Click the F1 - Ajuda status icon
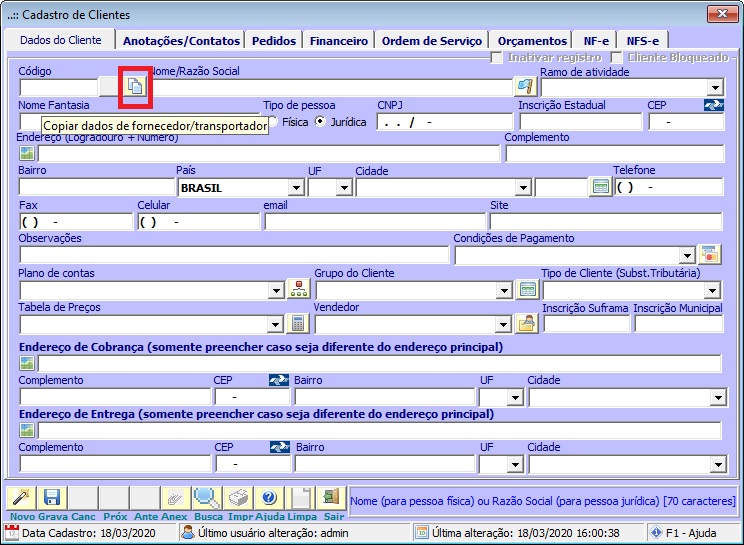 tap(656, 533)
